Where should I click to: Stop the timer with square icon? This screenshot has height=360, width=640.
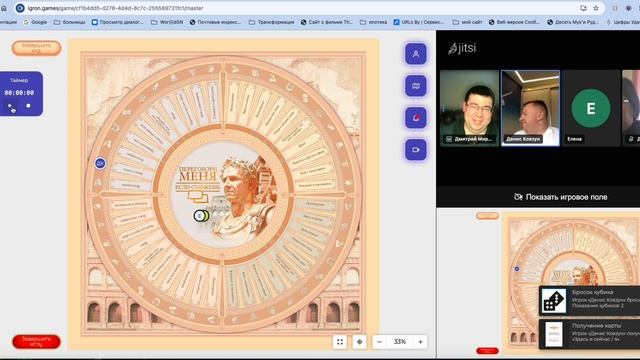(28, 106)
